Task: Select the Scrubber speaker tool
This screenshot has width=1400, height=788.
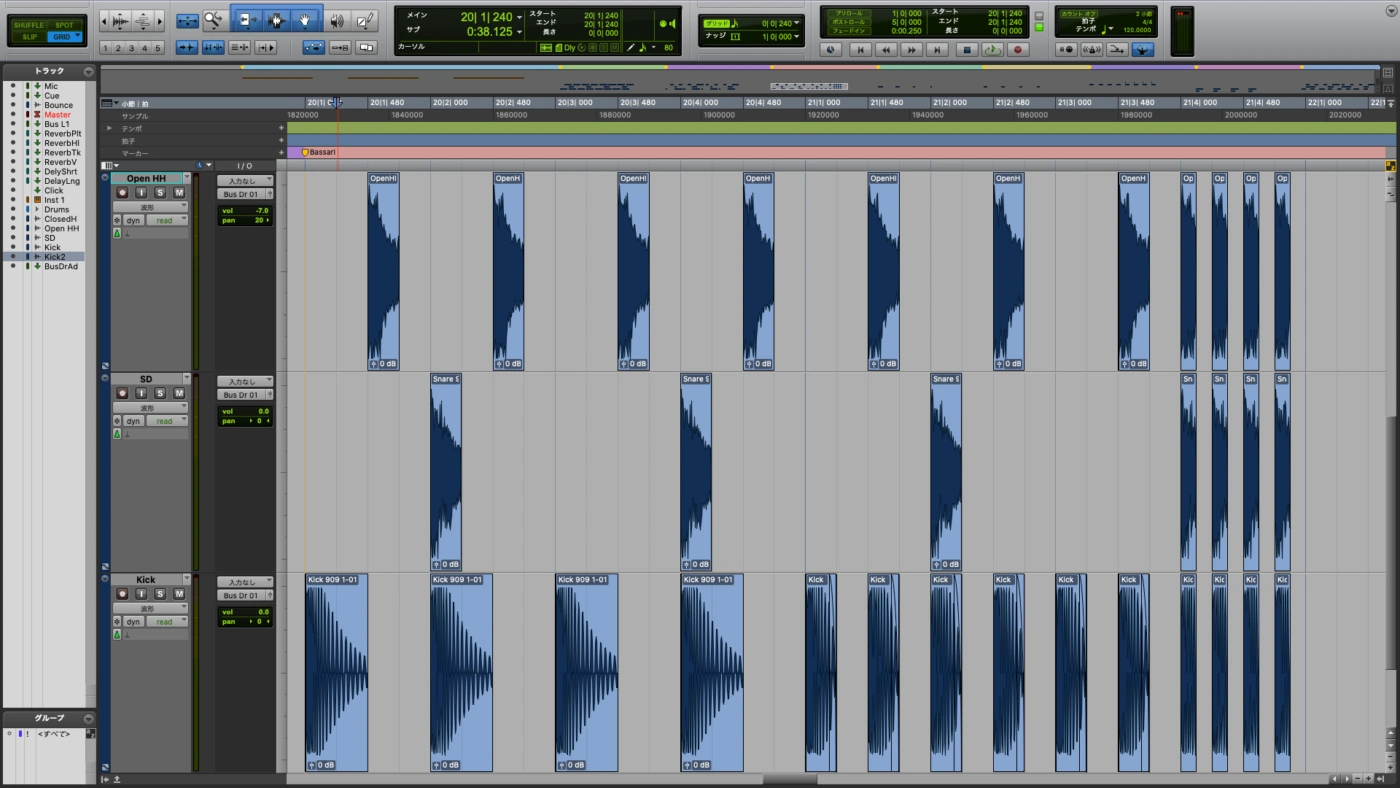Action: click(337, 19)
